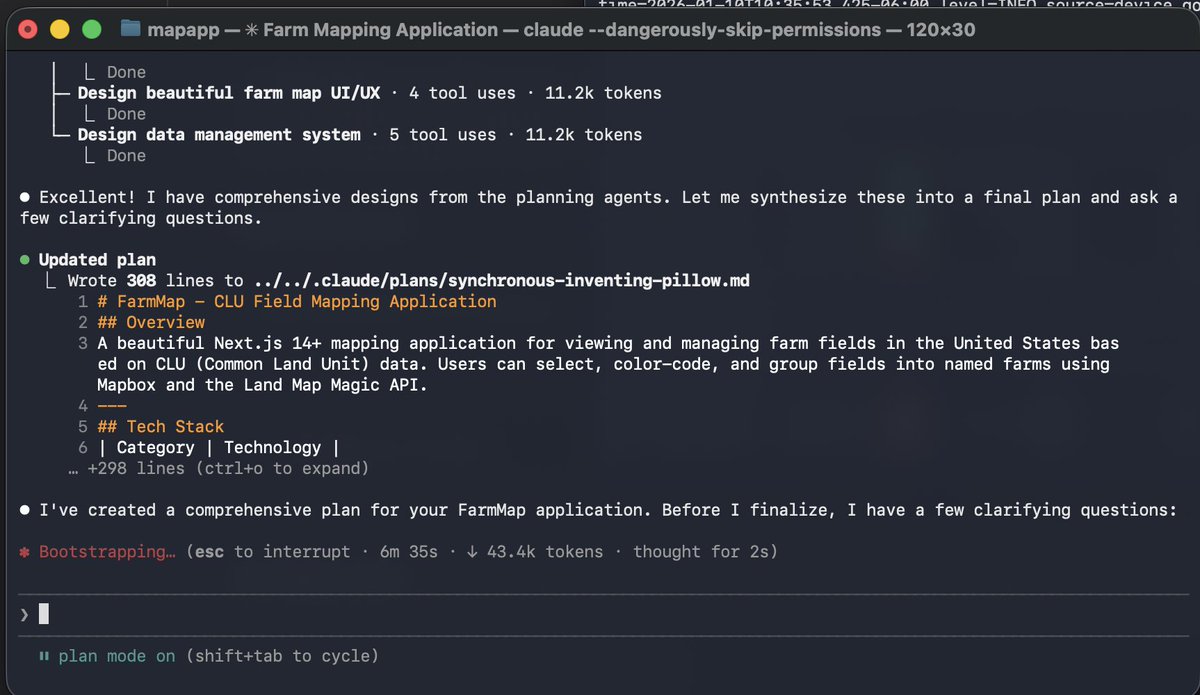Click the '43.4k tokens' counter
1200x695 pixels.
pyautogui.click(x=545, y=552)
